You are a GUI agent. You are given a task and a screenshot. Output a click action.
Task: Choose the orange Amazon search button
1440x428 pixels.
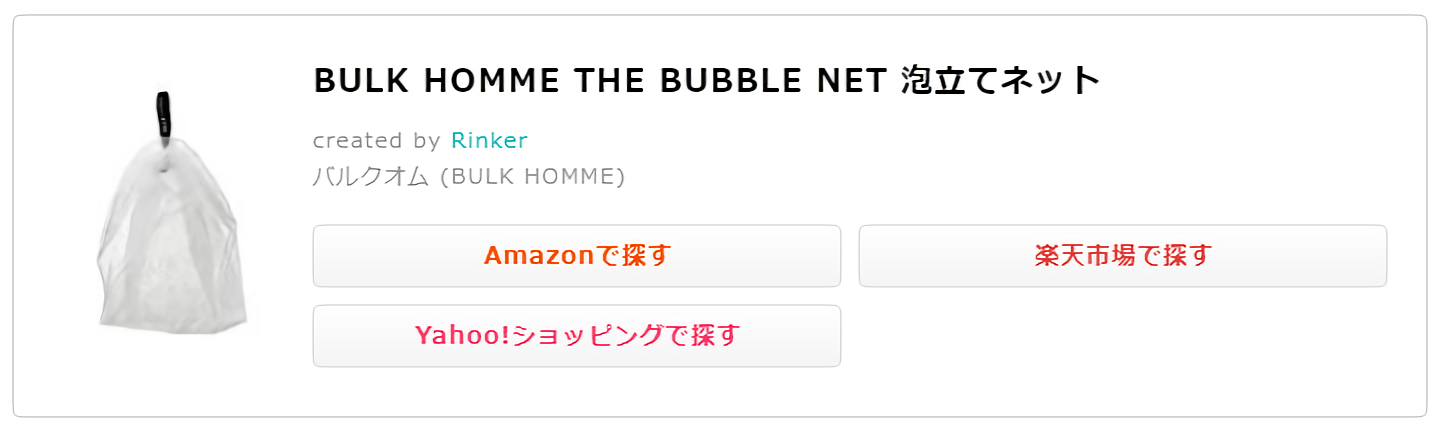pos(577,256)
